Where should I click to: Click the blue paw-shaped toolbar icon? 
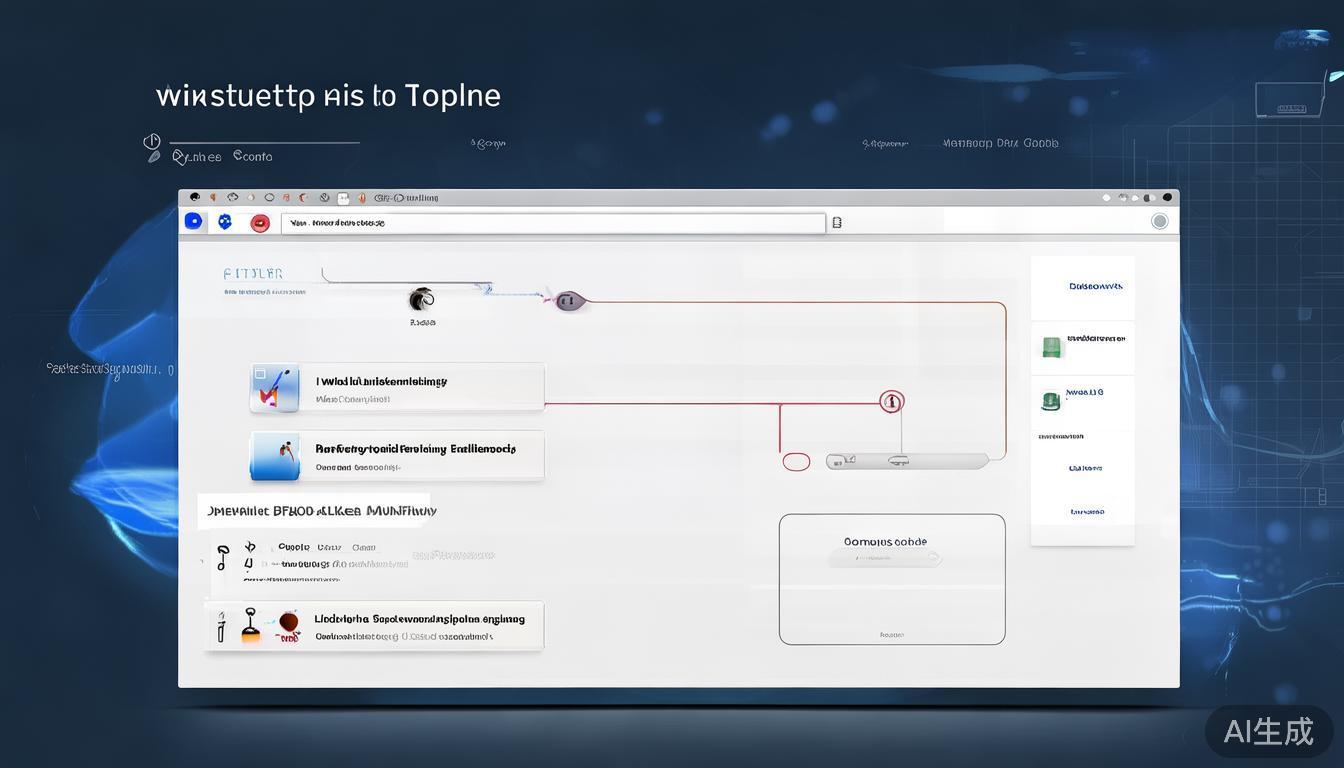point(225,222)
